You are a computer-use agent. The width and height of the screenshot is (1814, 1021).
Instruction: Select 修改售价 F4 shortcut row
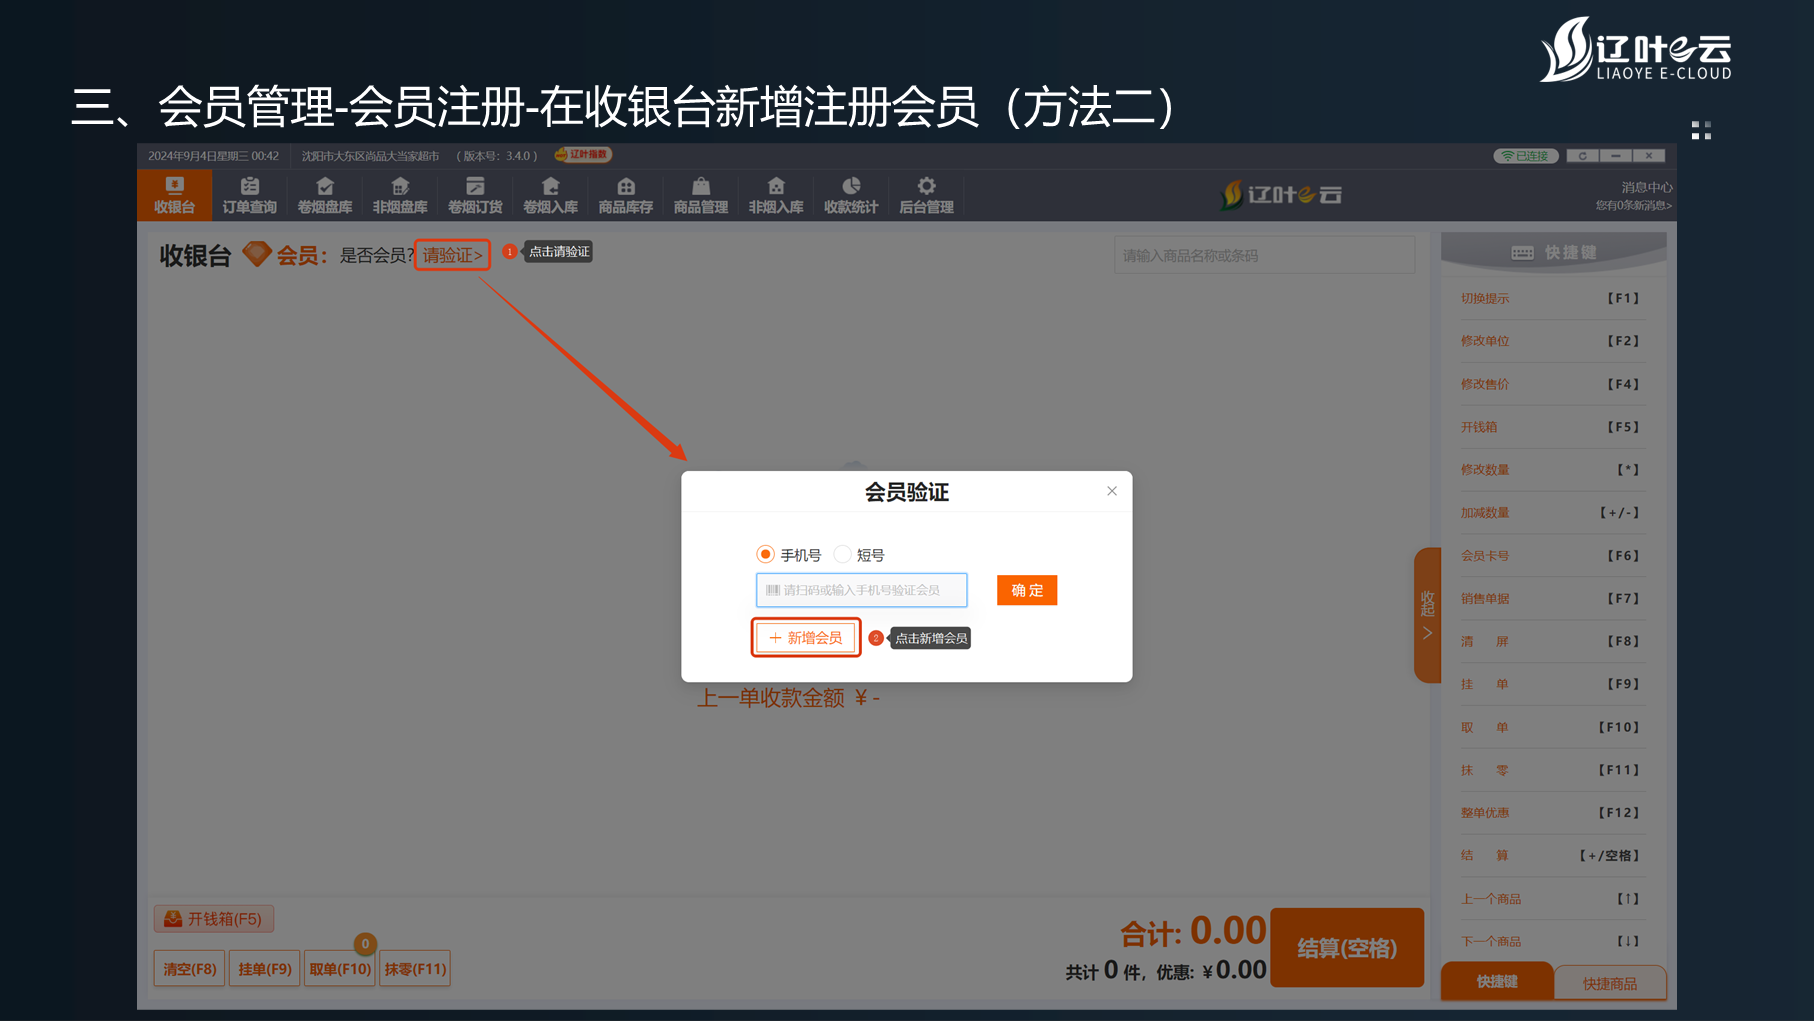[1550, 384]
